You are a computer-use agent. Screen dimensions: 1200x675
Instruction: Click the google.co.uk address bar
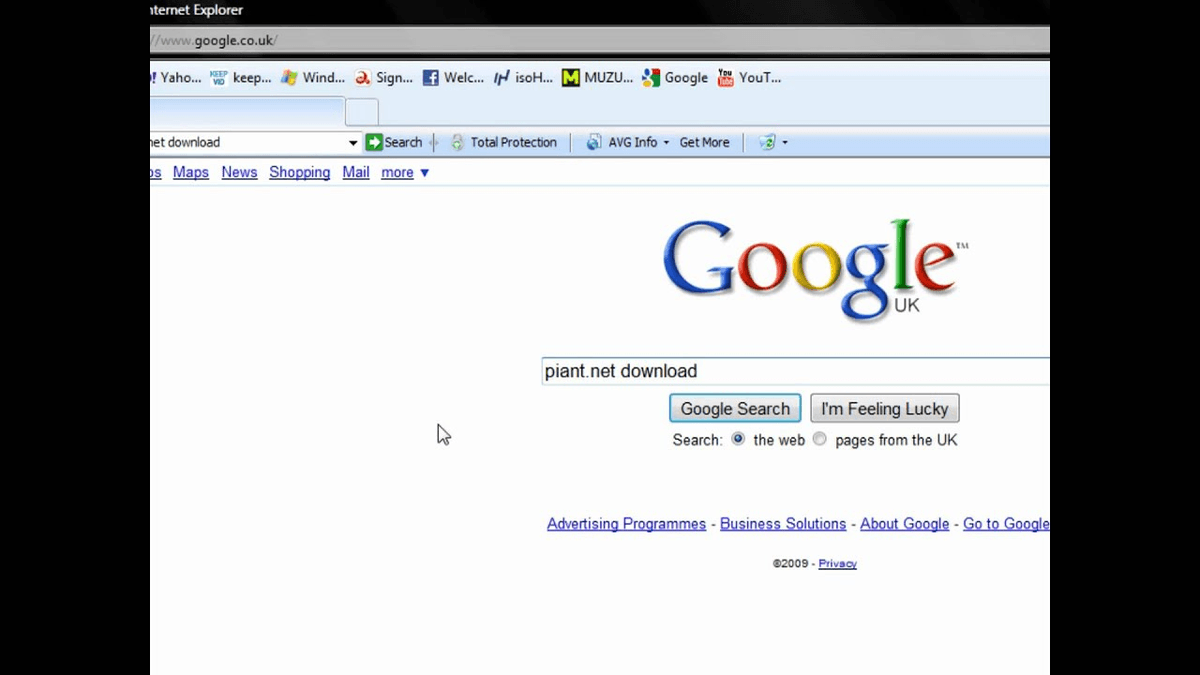[599, 41]
